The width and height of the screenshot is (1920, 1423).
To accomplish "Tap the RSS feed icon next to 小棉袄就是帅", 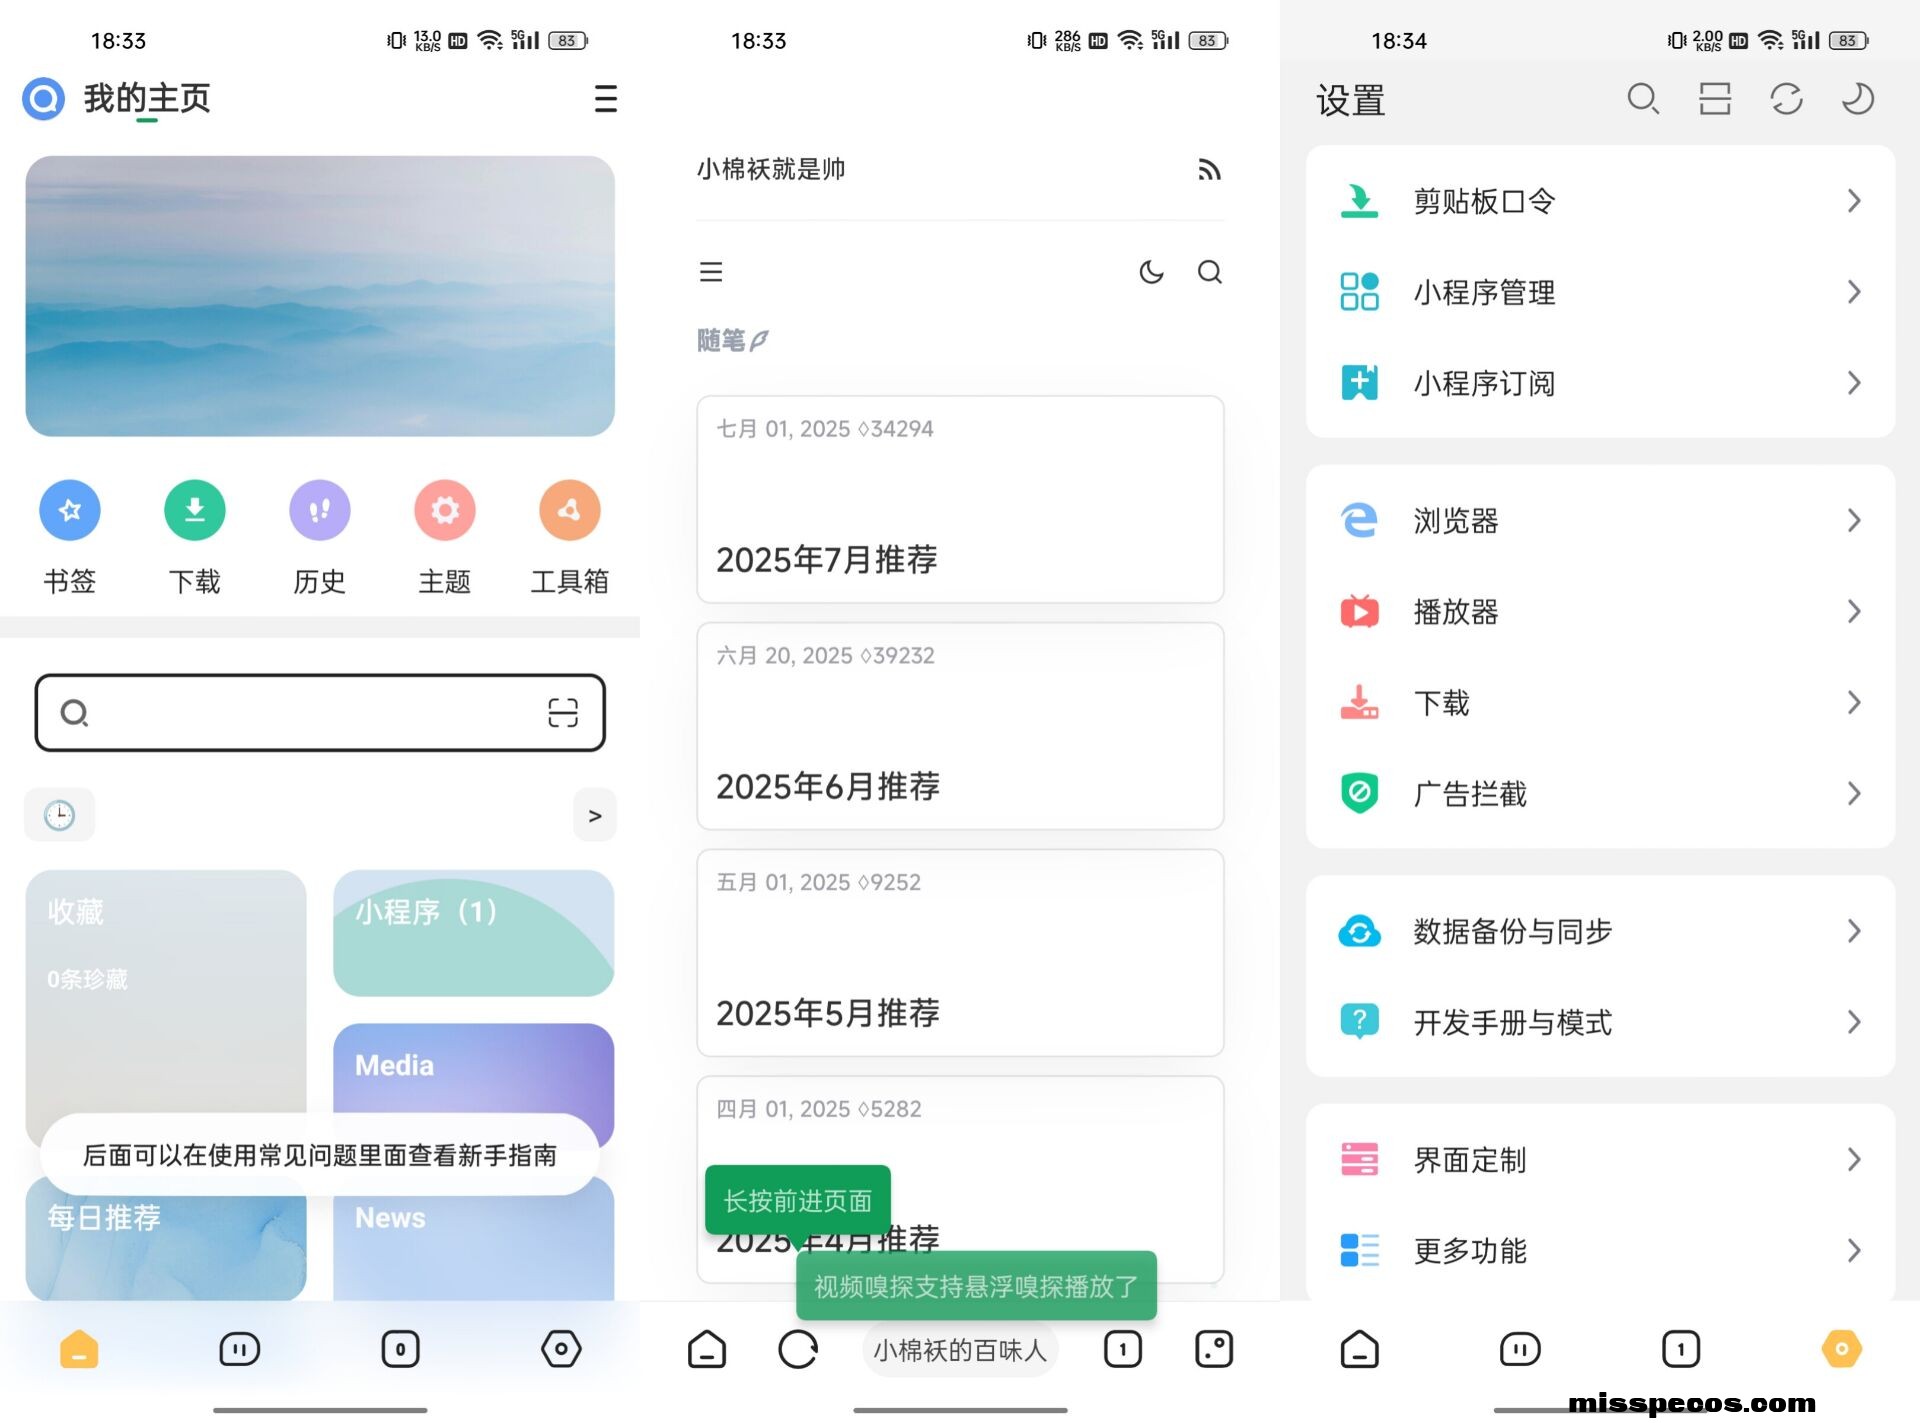I will pos(1210,170).
